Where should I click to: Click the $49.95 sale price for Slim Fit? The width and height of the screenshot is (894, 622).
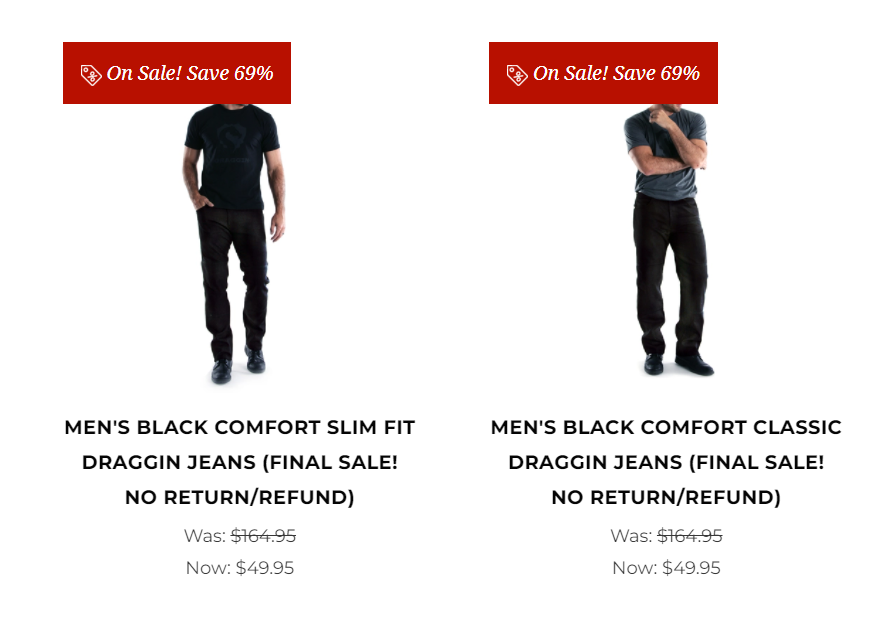click(265, 568)
